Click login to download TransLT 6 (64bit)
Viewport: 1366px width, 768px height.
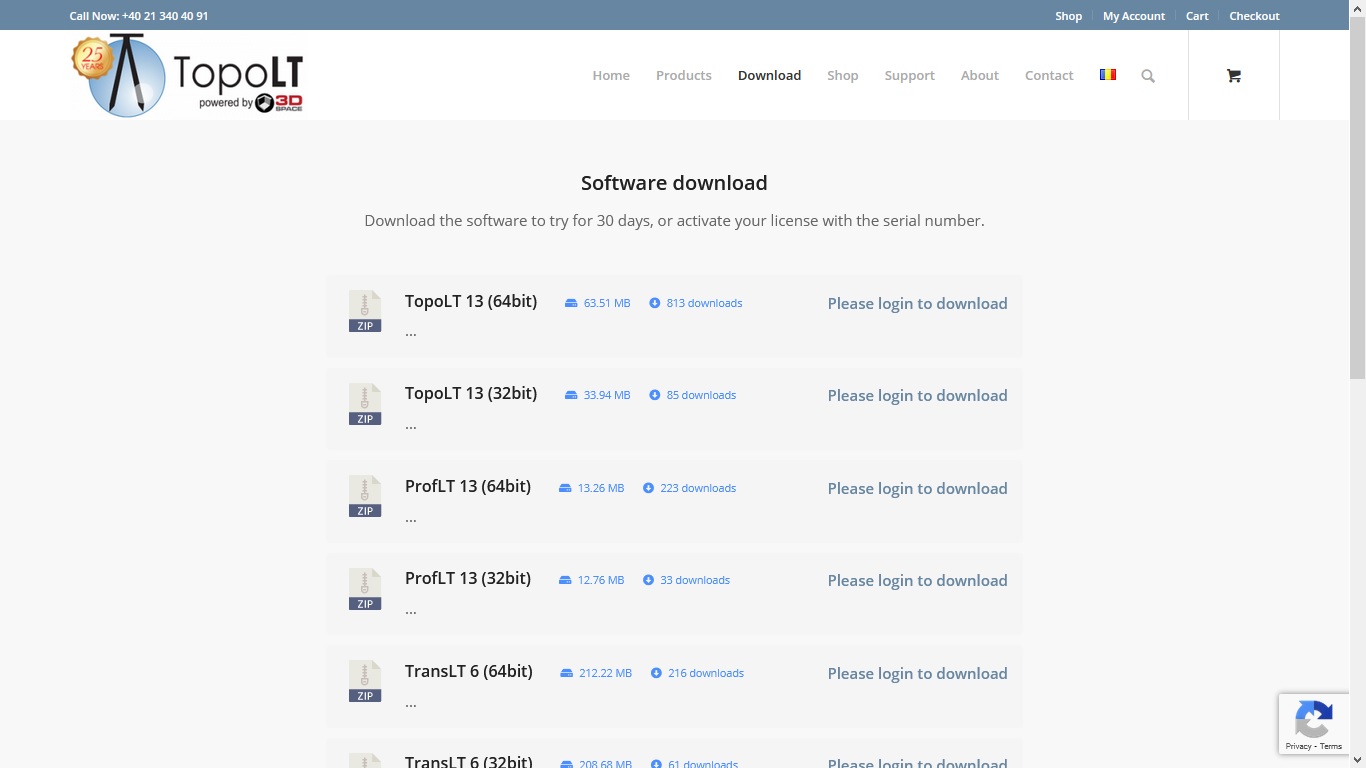[917, 674]
